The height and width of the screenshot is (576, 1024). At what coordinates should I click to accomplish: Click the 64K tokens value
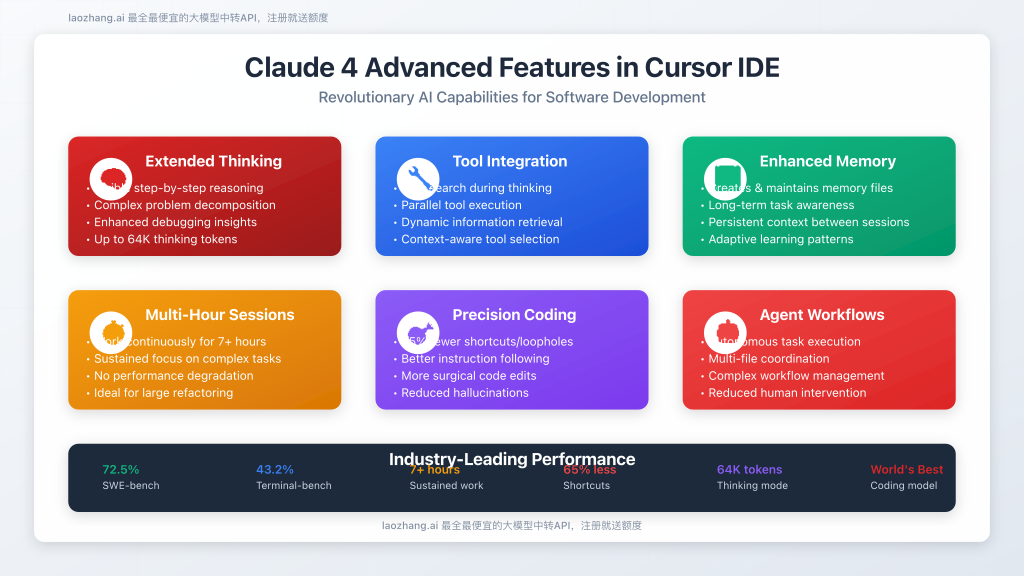750,470
